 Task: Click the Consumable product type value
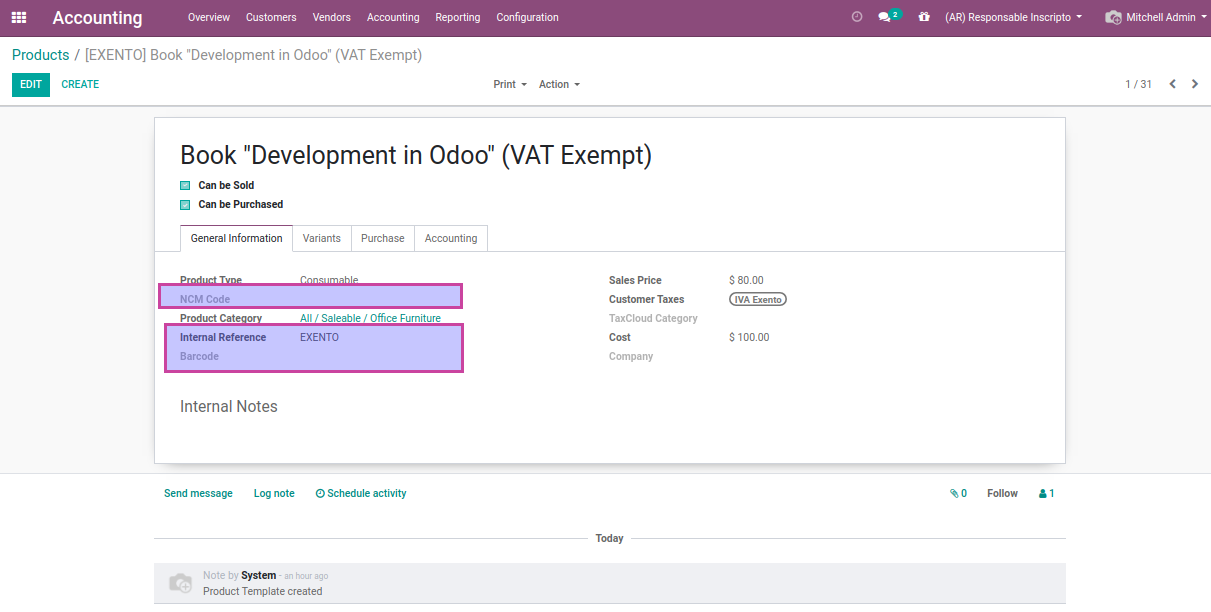(329, 280)
